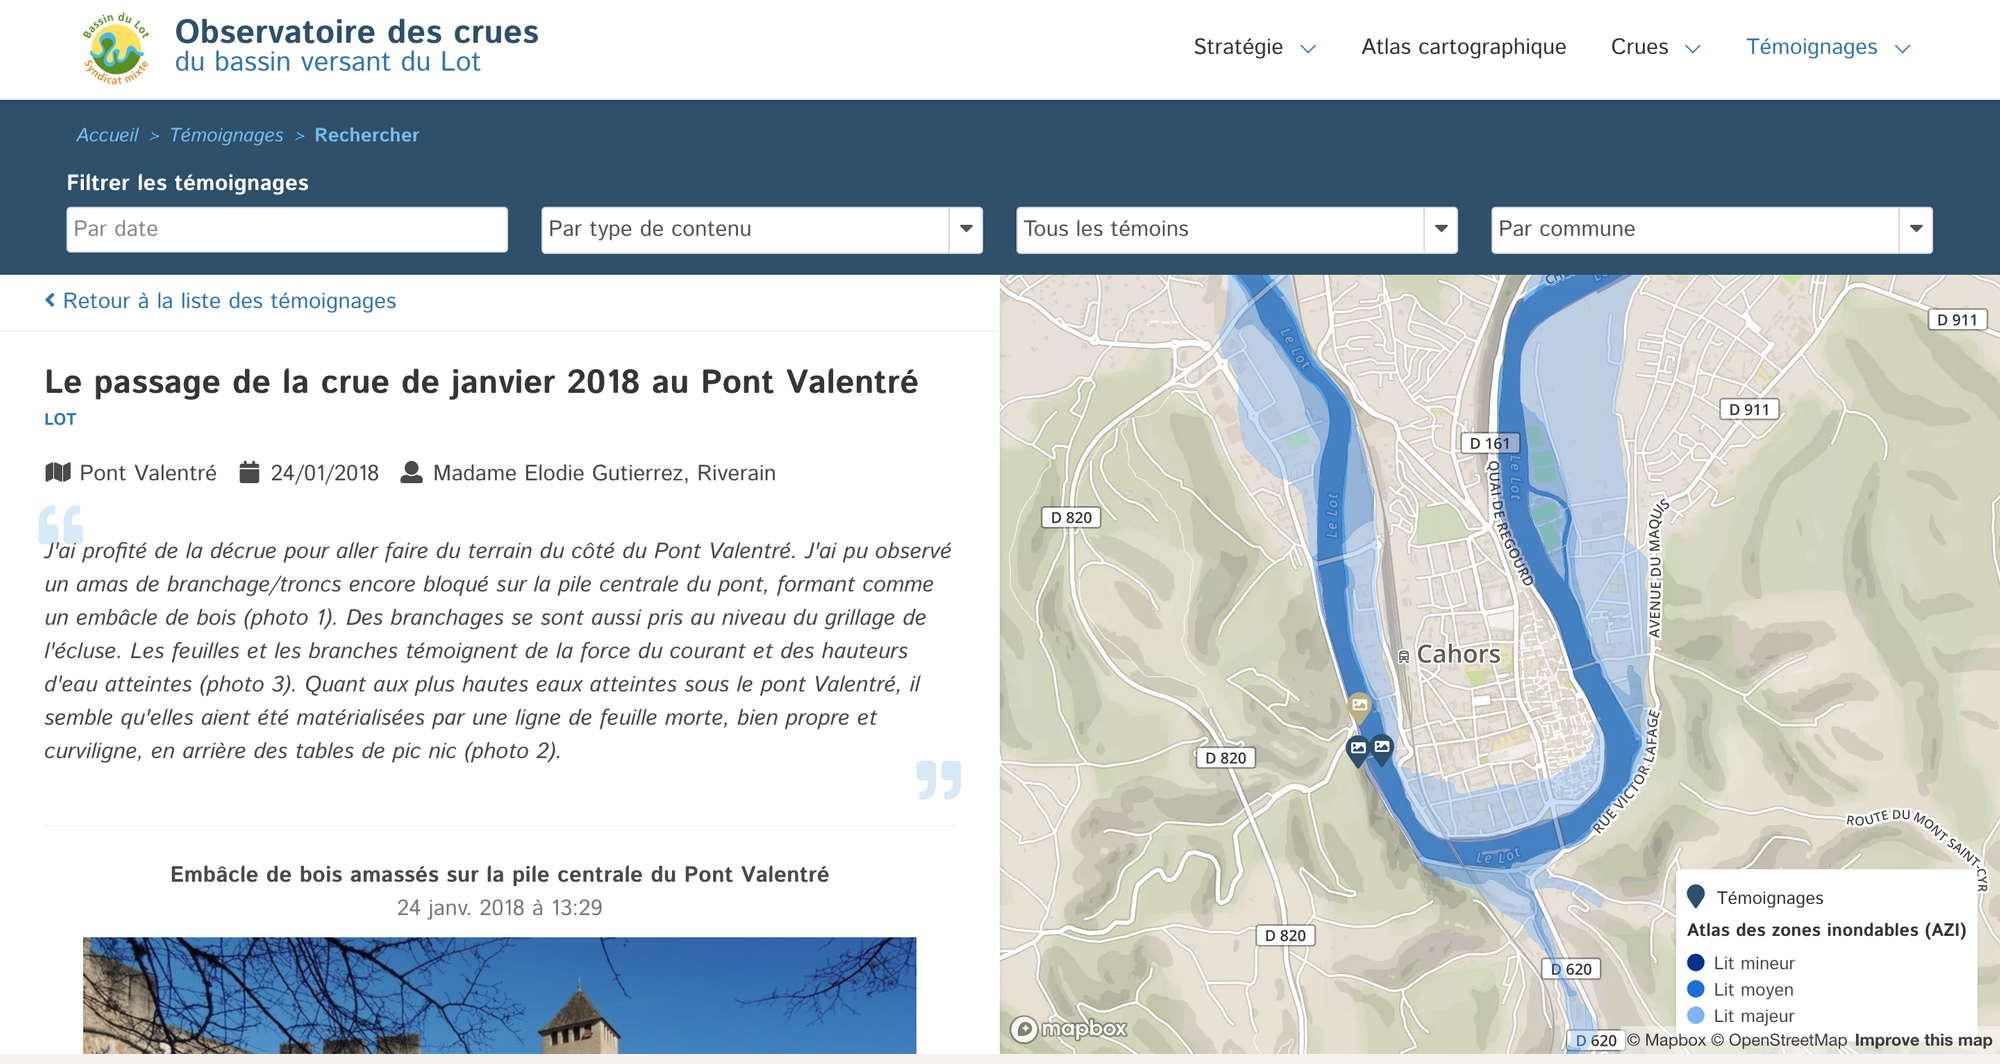
Task: Click the Lit mineur legend color dot
Action: 1696,963
